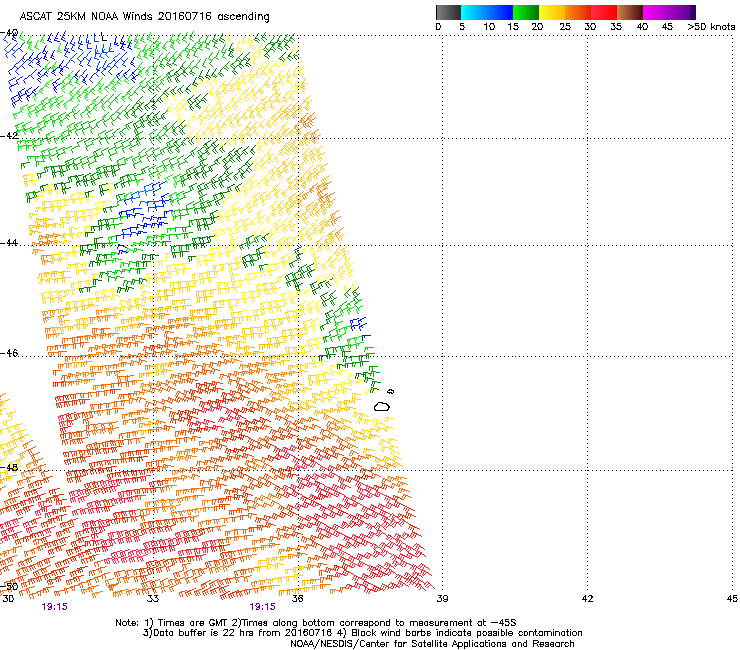Click the purple 19:15 time label near longitude 30
This screenshot has width=740, height=650.
pos(54,607)
